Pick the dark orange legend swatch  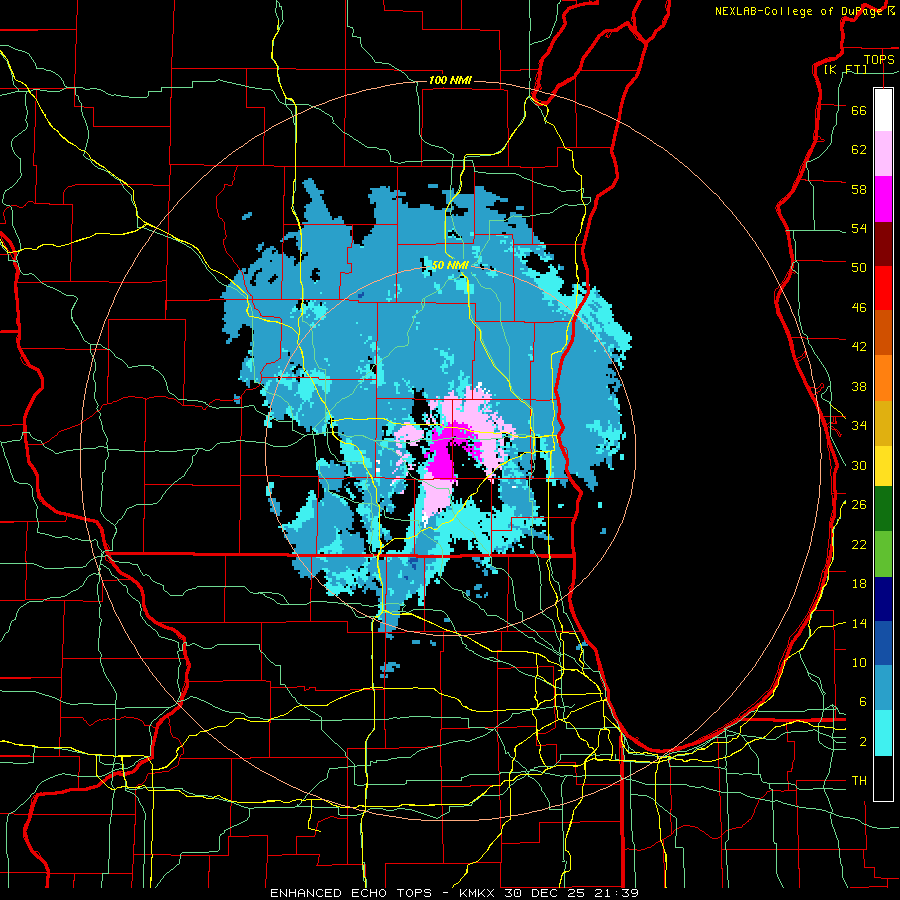click(x=883, y=333)
